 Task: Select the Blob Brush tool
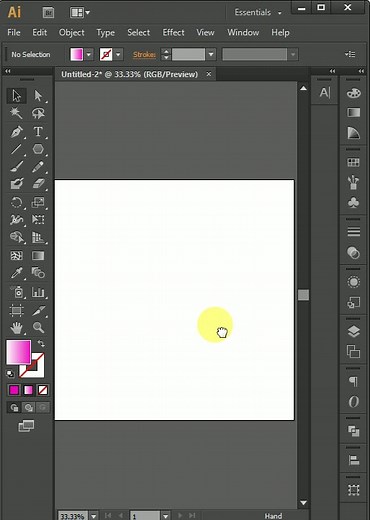(16, 184)
